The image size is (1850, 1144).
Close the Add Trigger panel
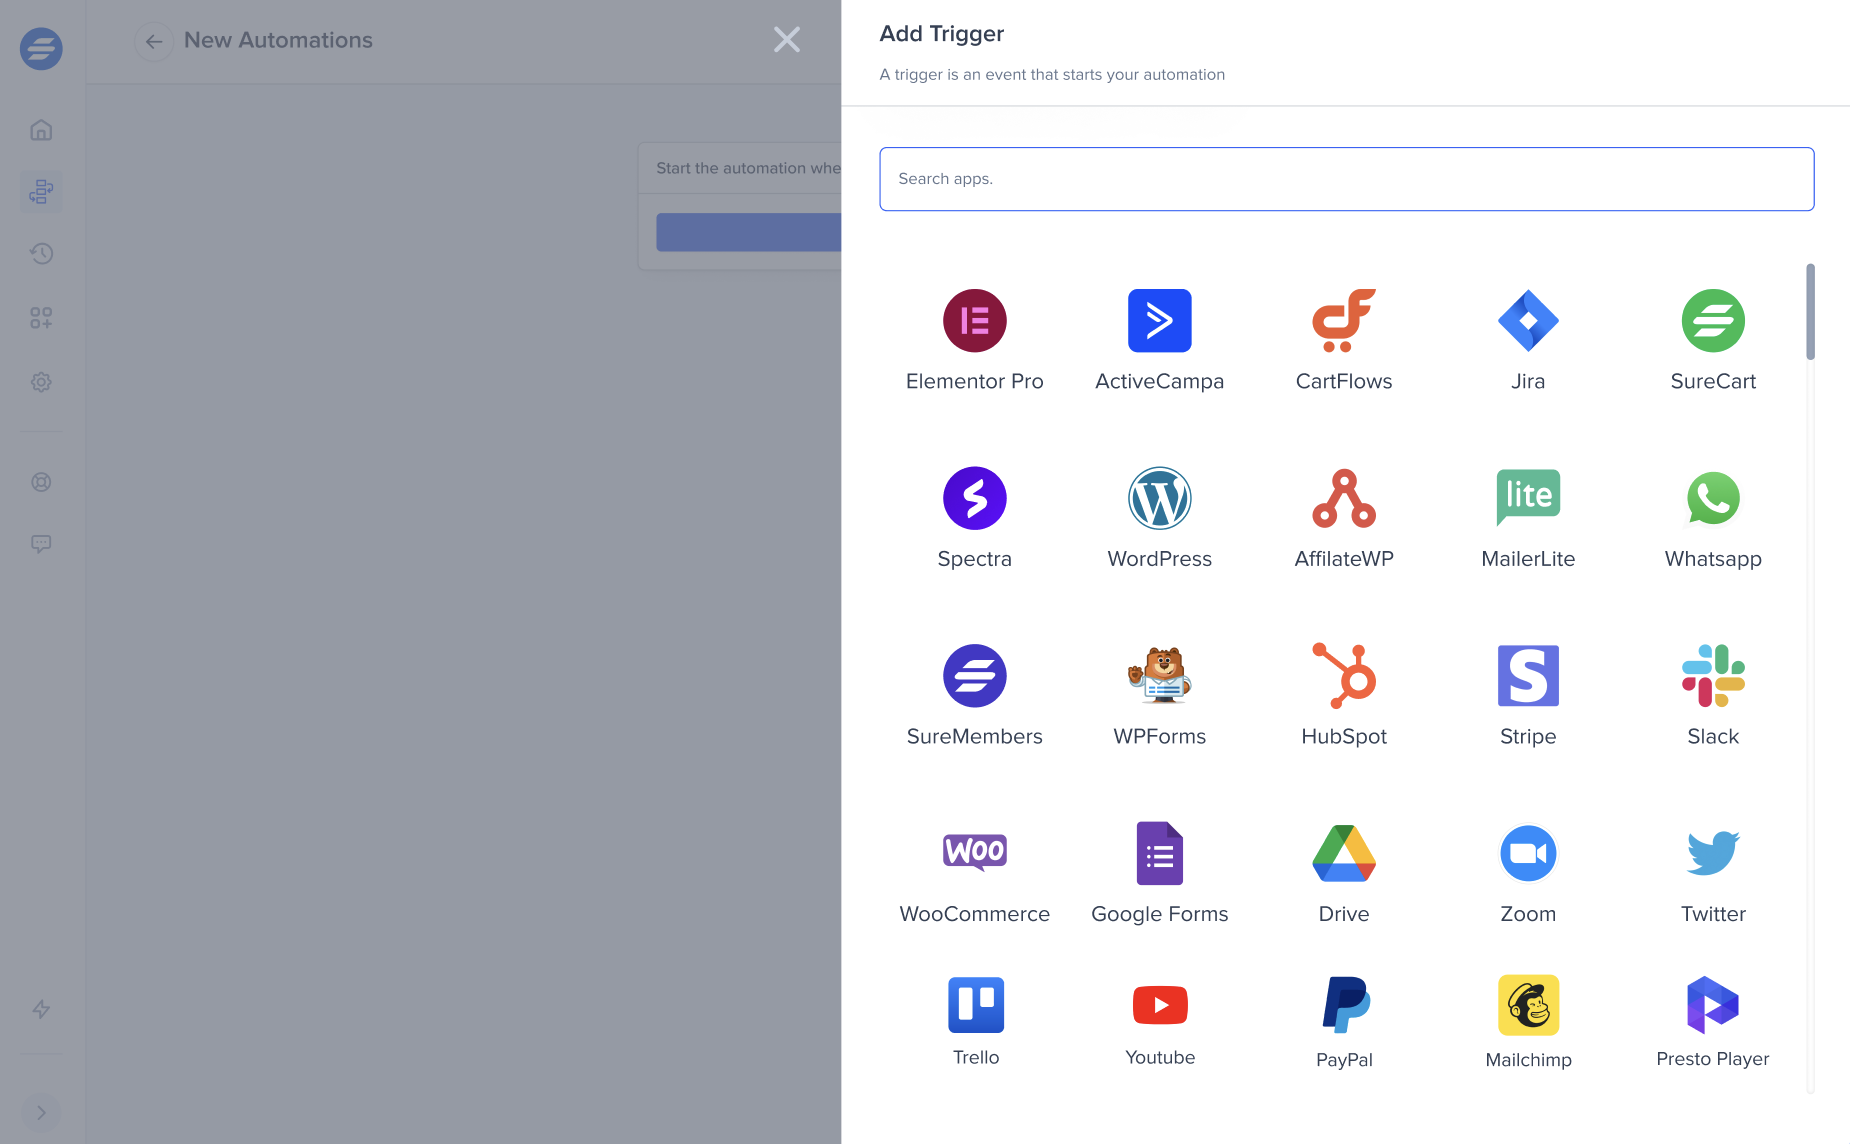click(x=787, y=39)
